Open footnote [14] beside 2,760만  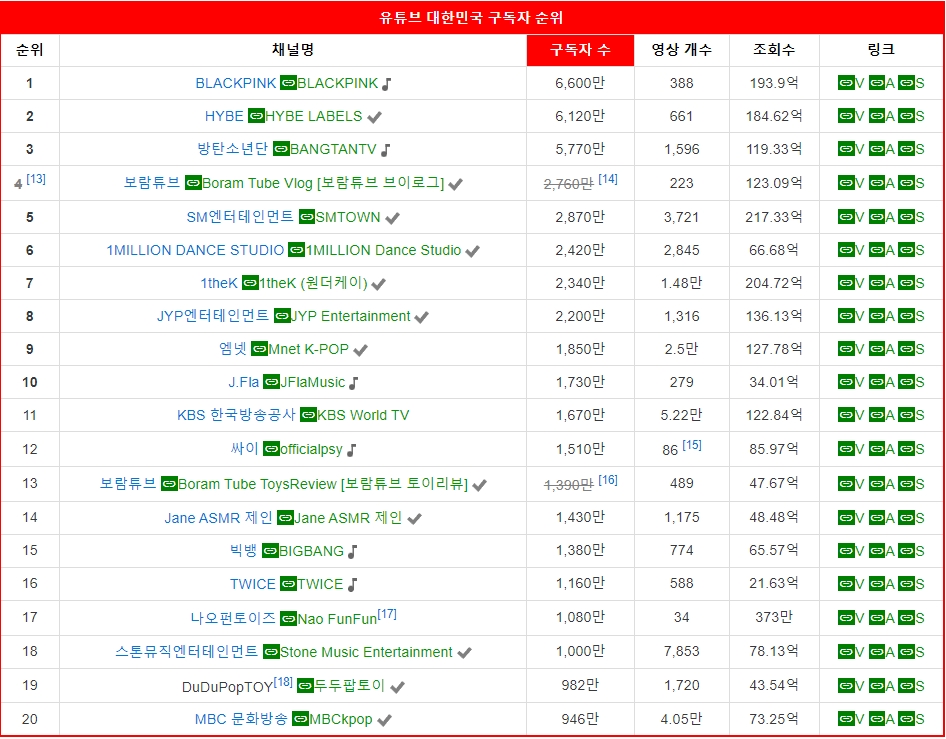(x=608, y=179)
